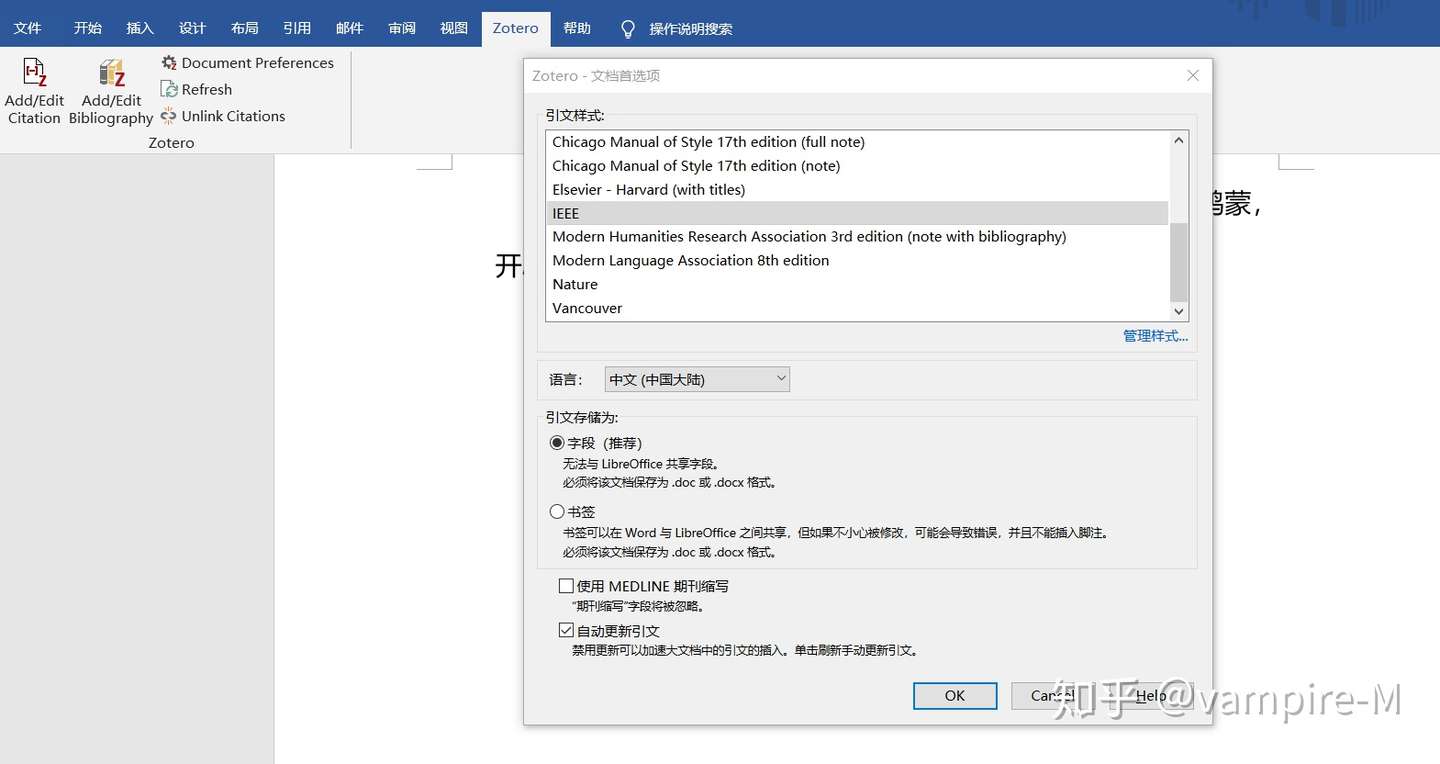Click the citation style list scroll-down arrow
The image size is (1440, 764).
(1179, 311)
